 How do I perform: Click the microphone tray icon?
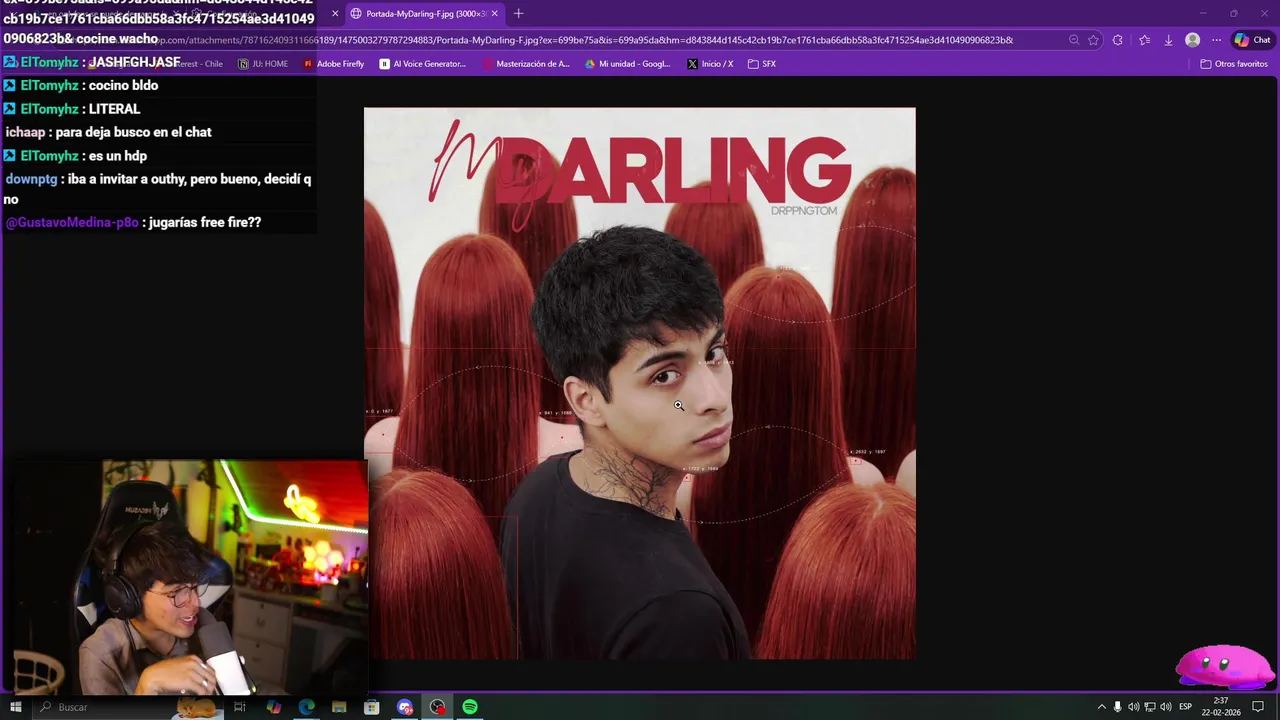tap(1118, 707)
